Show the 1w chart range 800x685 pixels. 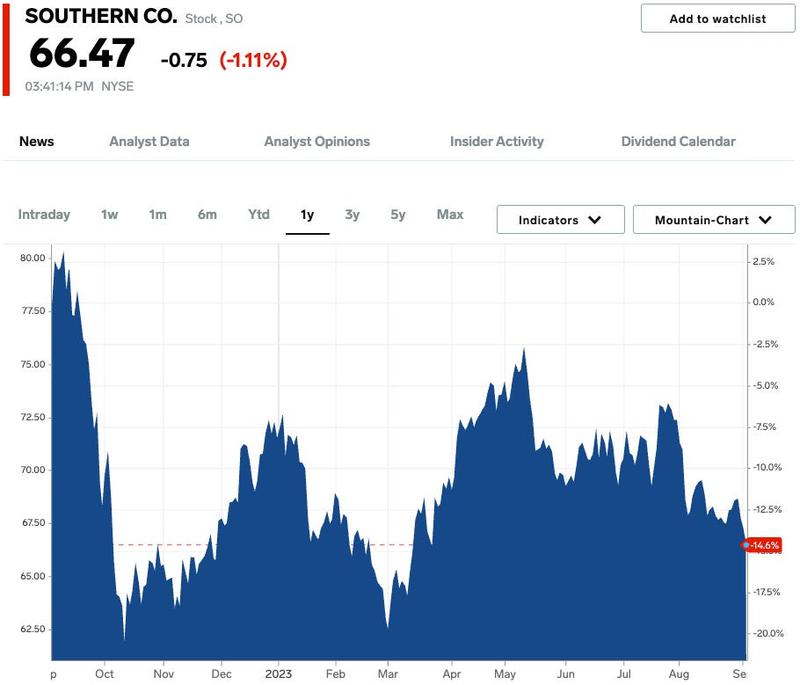pos(110,214)
